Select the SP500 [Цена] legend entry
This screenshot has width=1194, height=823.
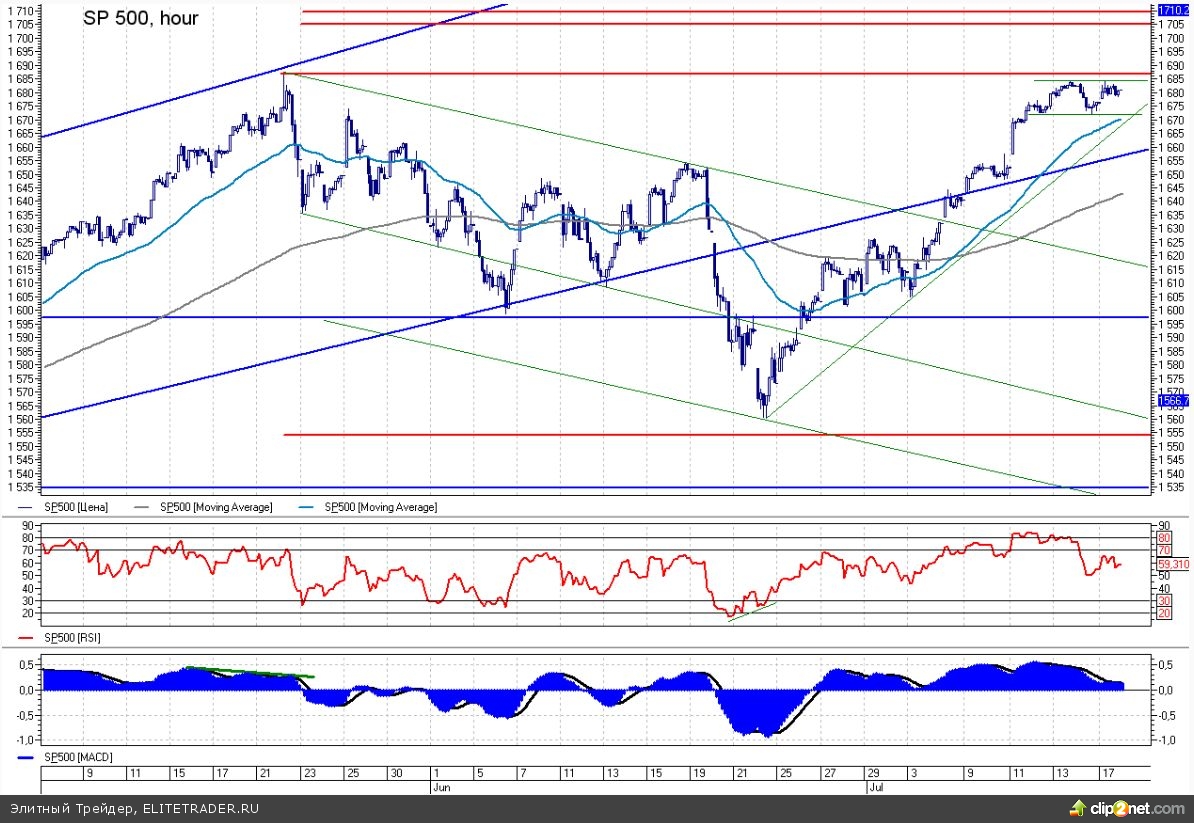(x=75, y=507)
